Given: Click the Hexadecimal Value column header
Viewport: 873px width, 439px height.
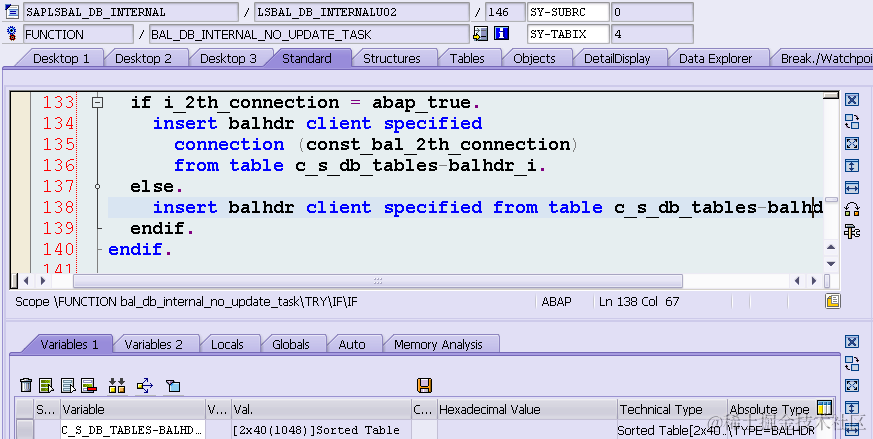Looking at the screenshot, I should [x=527, y=409].
